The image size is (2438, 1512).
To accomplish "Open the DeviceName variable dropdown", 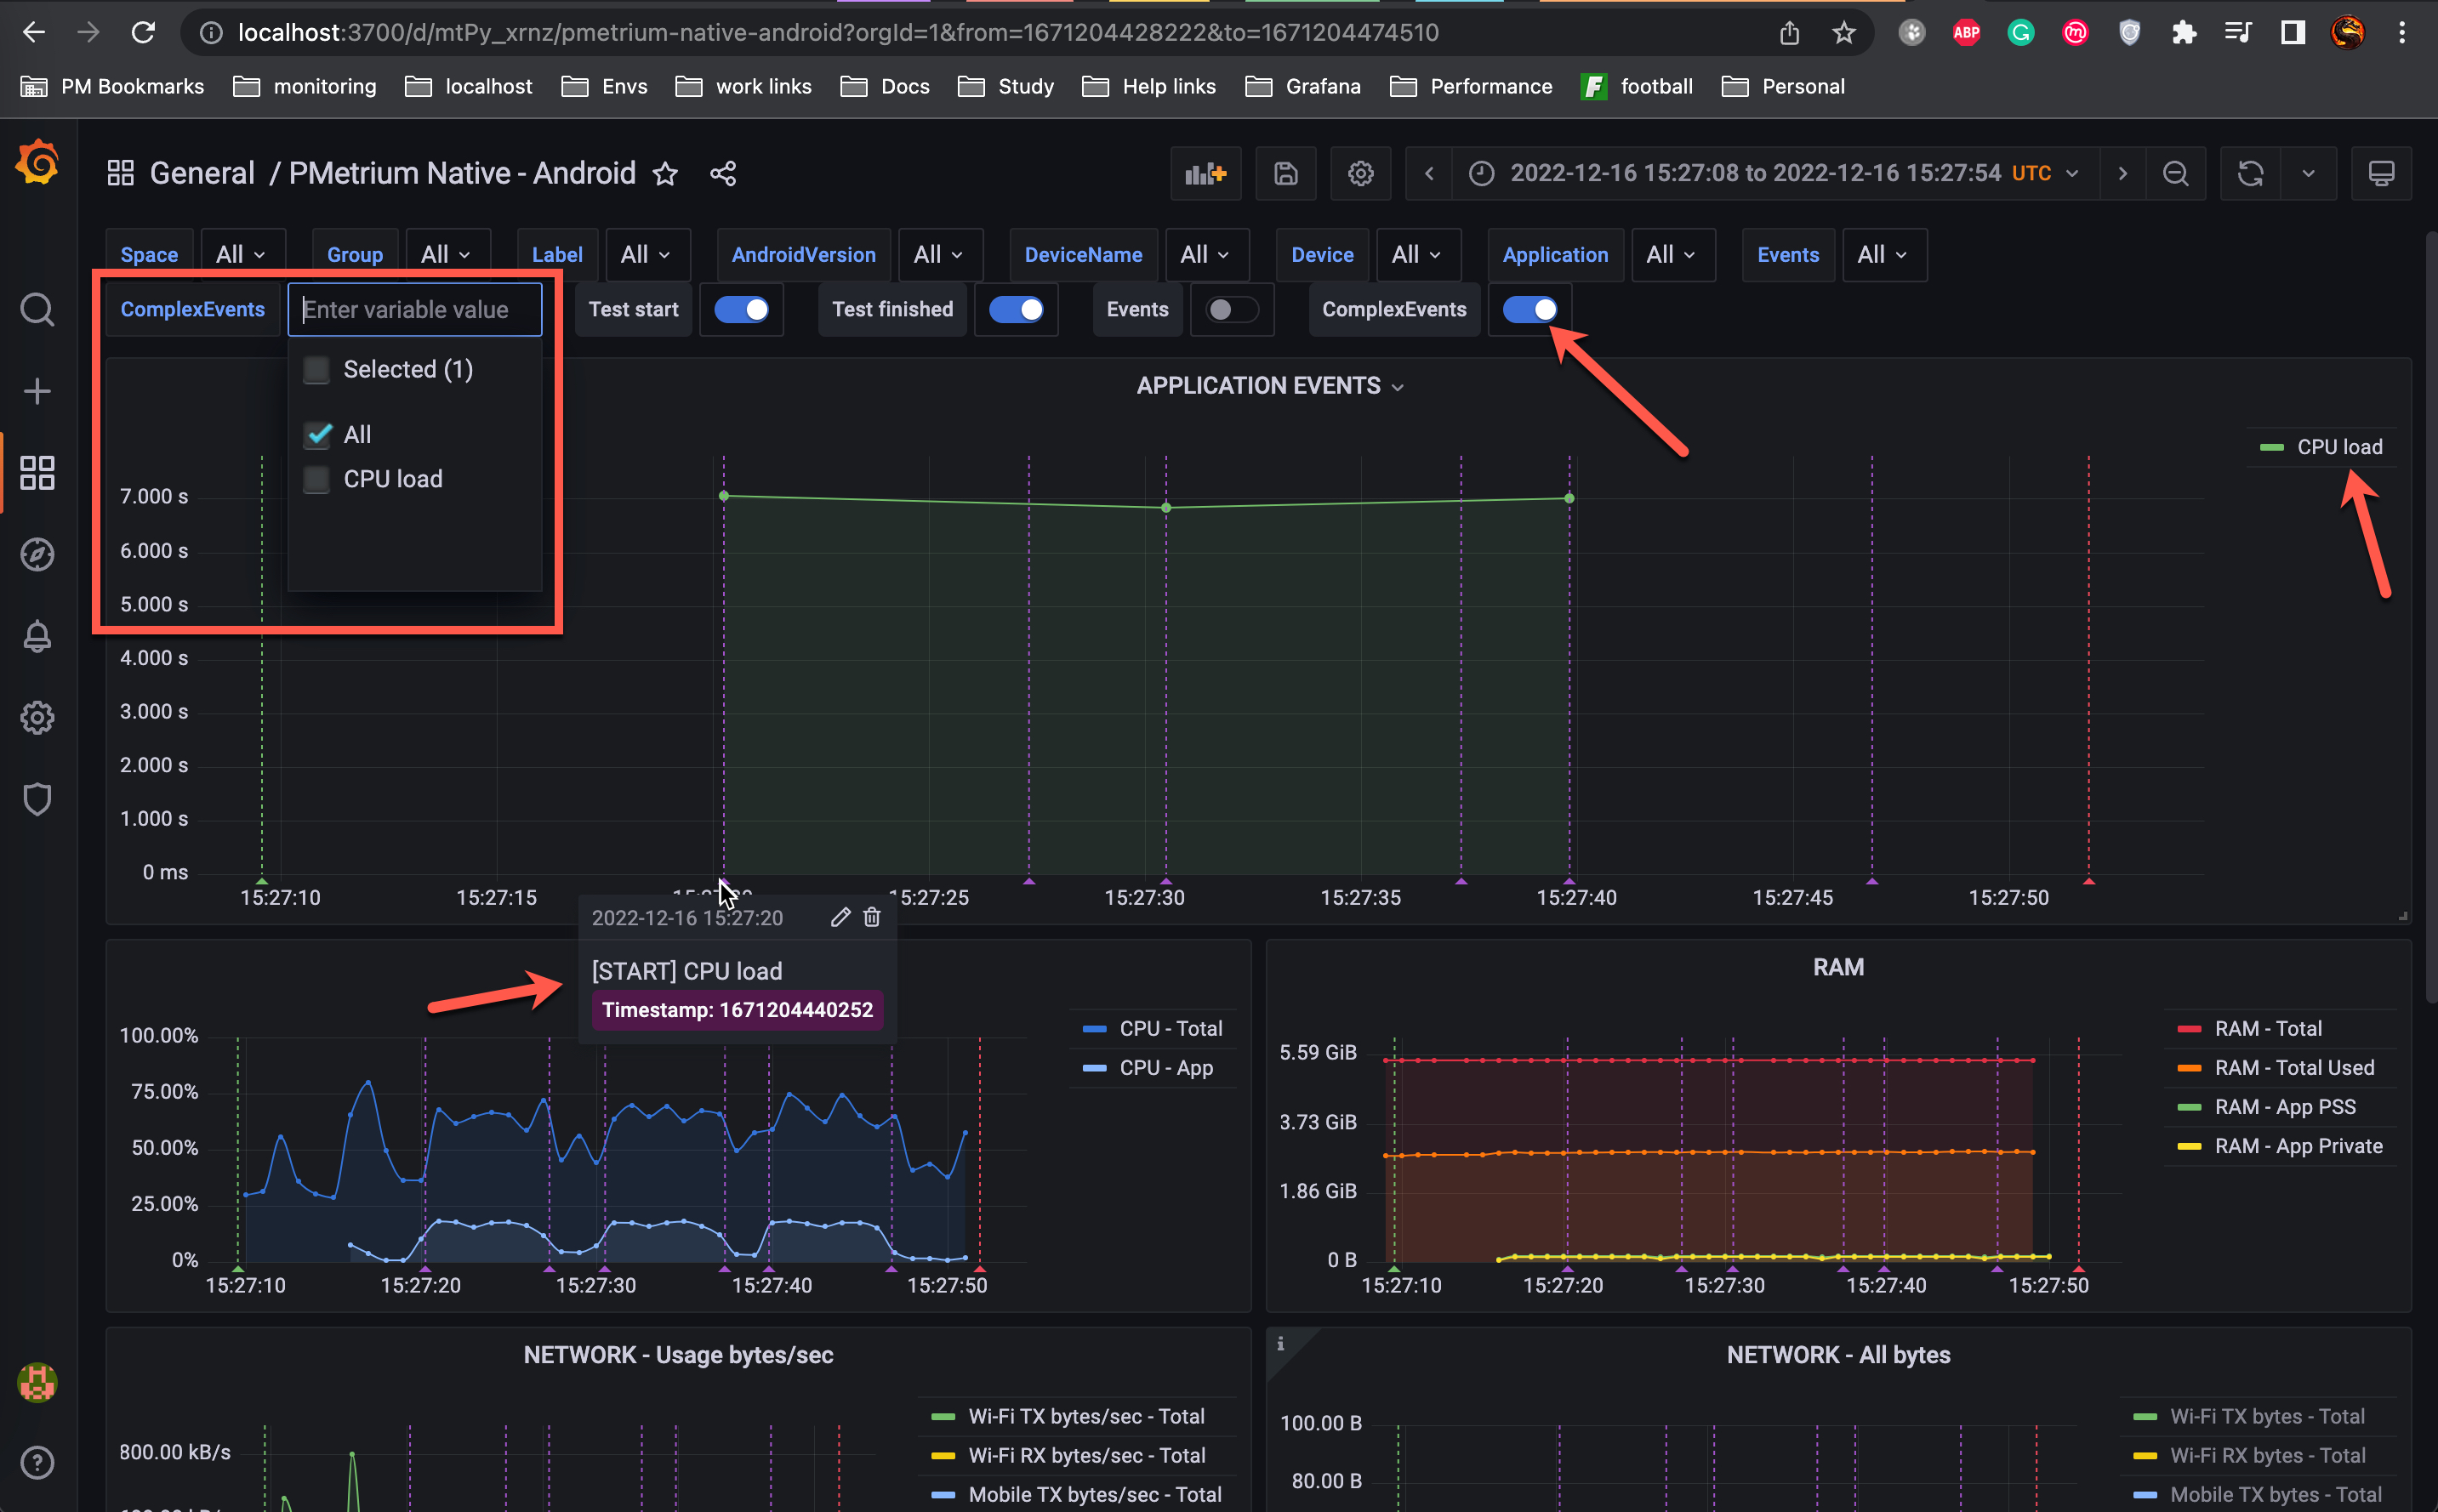I will pyautogui.click(x=1206, y=255).
